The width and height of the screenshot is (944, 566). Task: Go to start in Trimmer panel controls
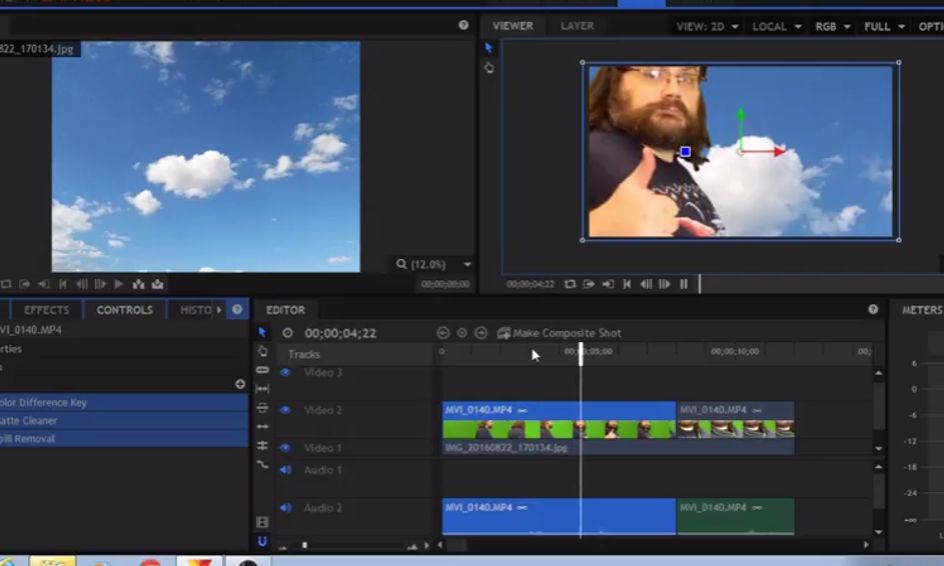pyautogui.click(x=63, y=284)
